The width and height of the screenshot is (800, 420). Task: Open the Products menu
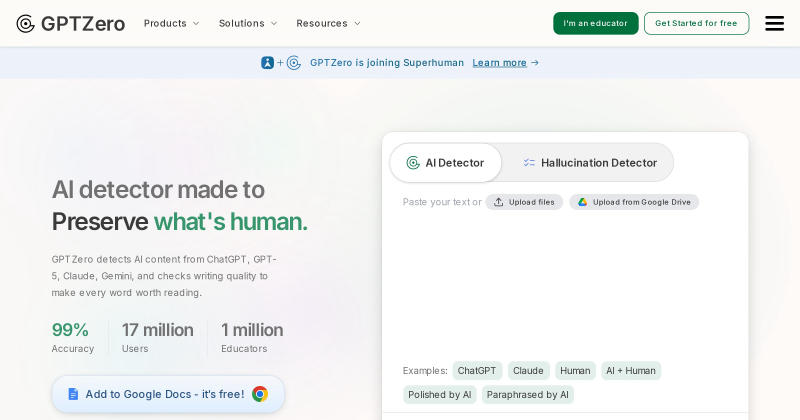tap(171, 23)
